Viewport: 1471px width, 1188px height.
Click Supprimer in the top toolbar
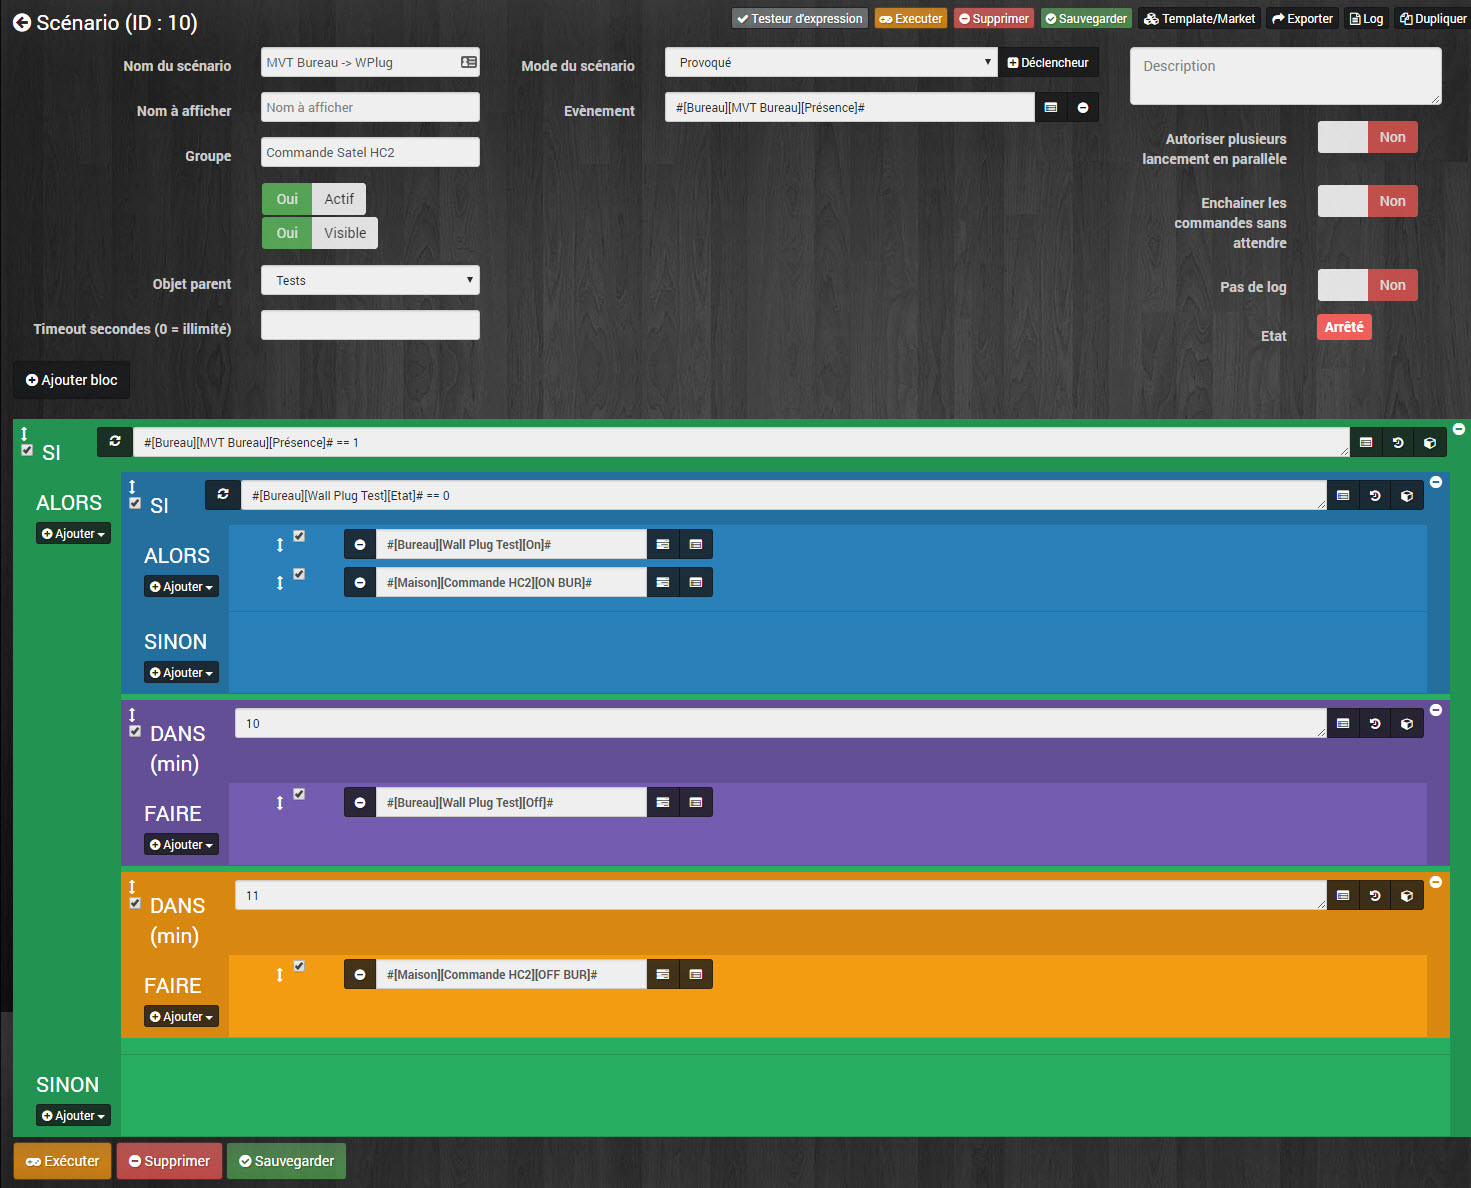click(x=993, y=18)
